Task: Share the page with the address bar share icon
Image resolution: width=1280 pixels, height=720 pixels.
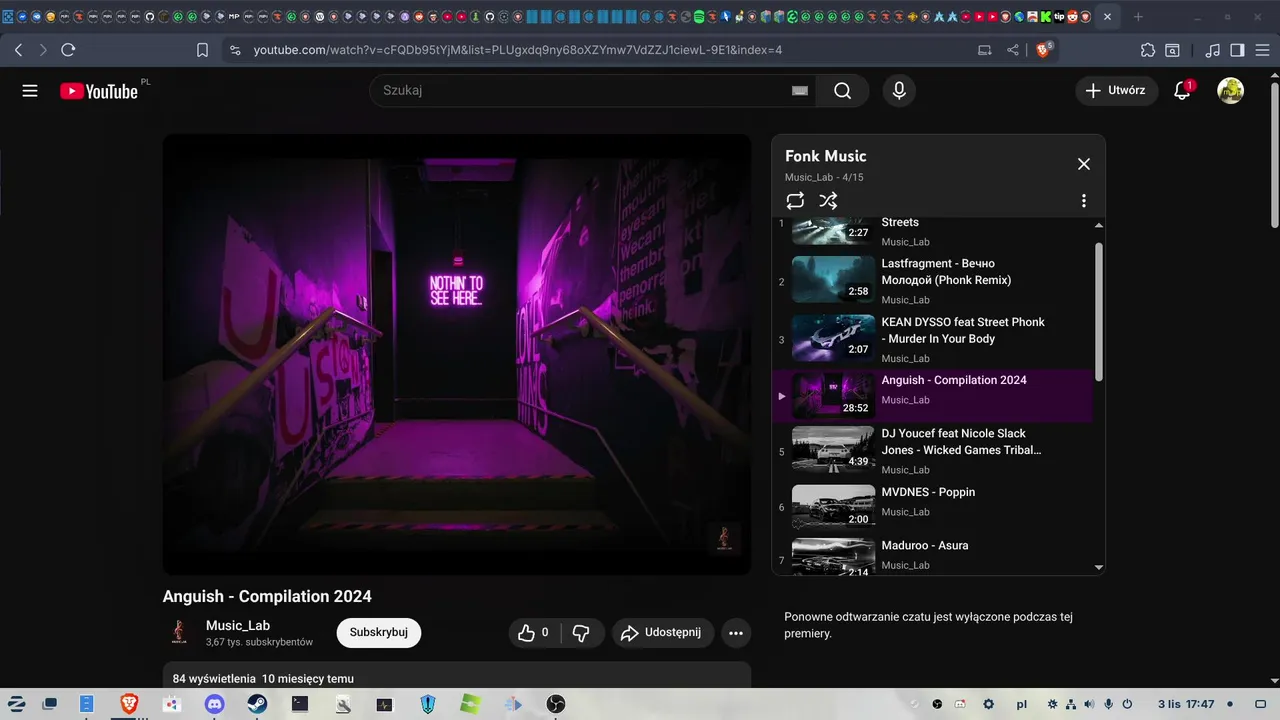Action: point(1013,50)
